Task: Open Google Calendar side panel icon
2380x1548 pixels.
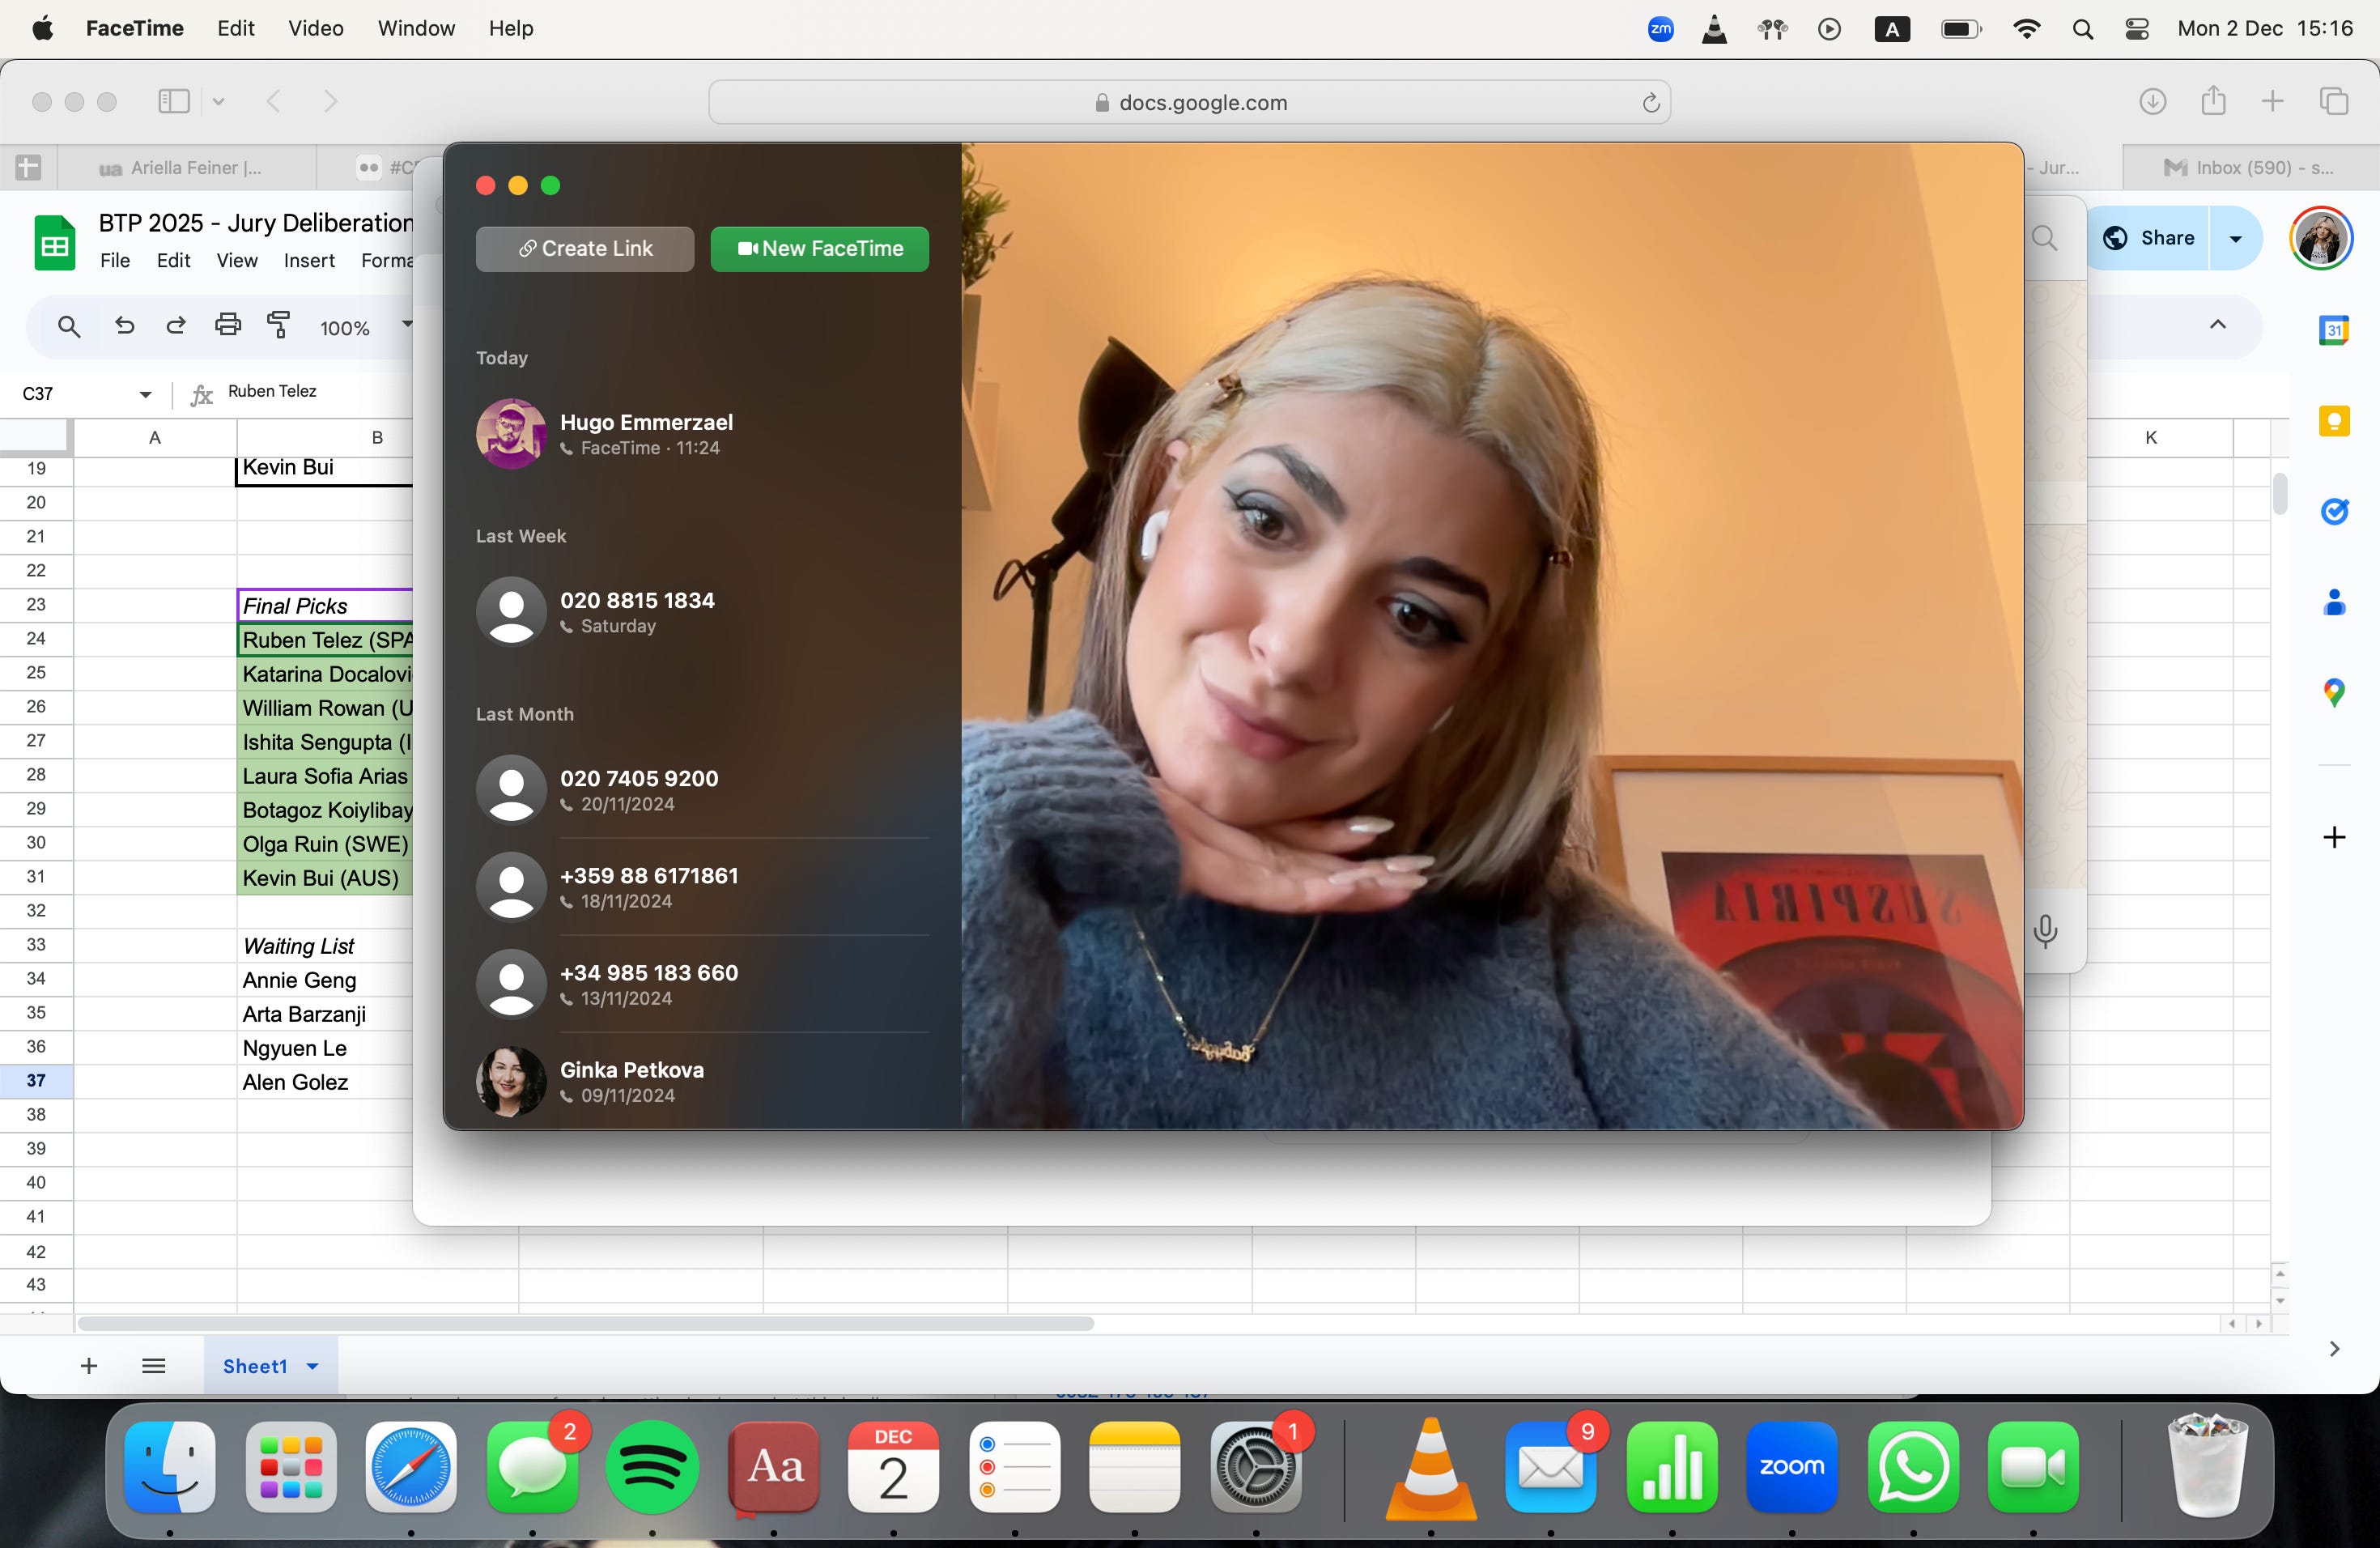Action: (2333, 330)
